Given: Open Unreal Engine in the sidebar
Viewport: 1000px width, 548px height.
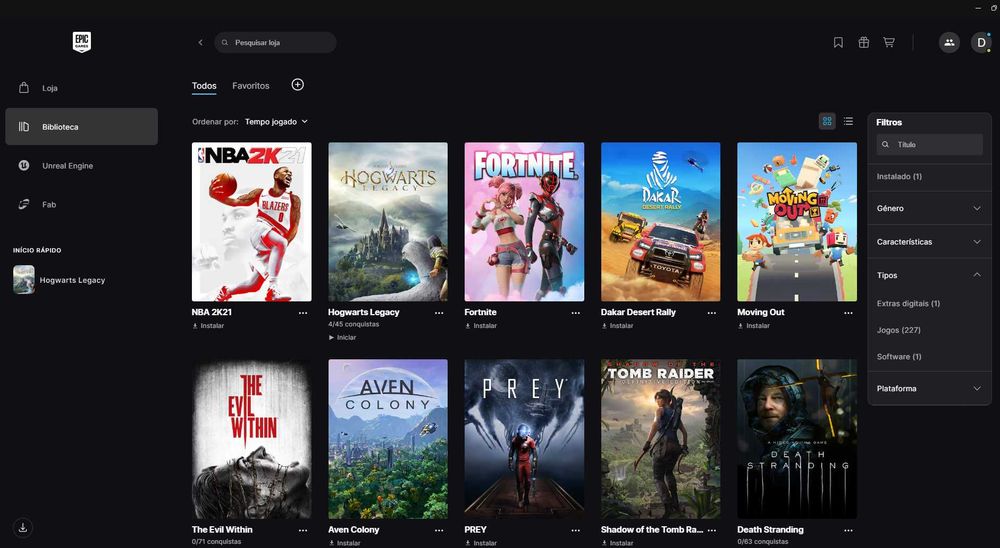Looking at the screenshot, I should point(82,165).
